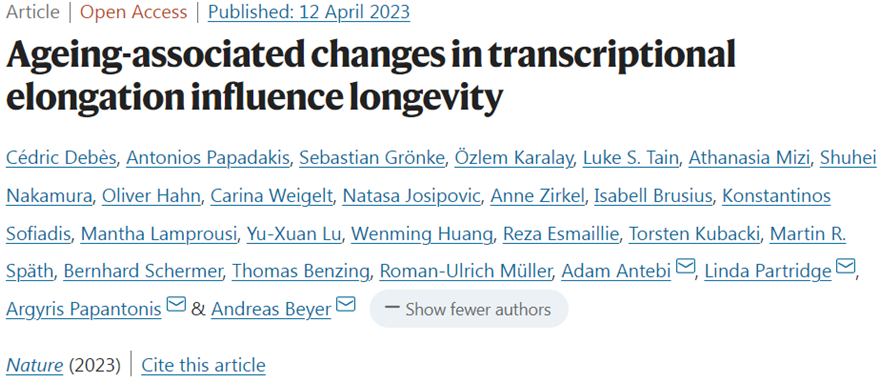Screen dimensions: 881x384
Task: Click on Oliver Hahn author name
Action: tap(153, 197)
